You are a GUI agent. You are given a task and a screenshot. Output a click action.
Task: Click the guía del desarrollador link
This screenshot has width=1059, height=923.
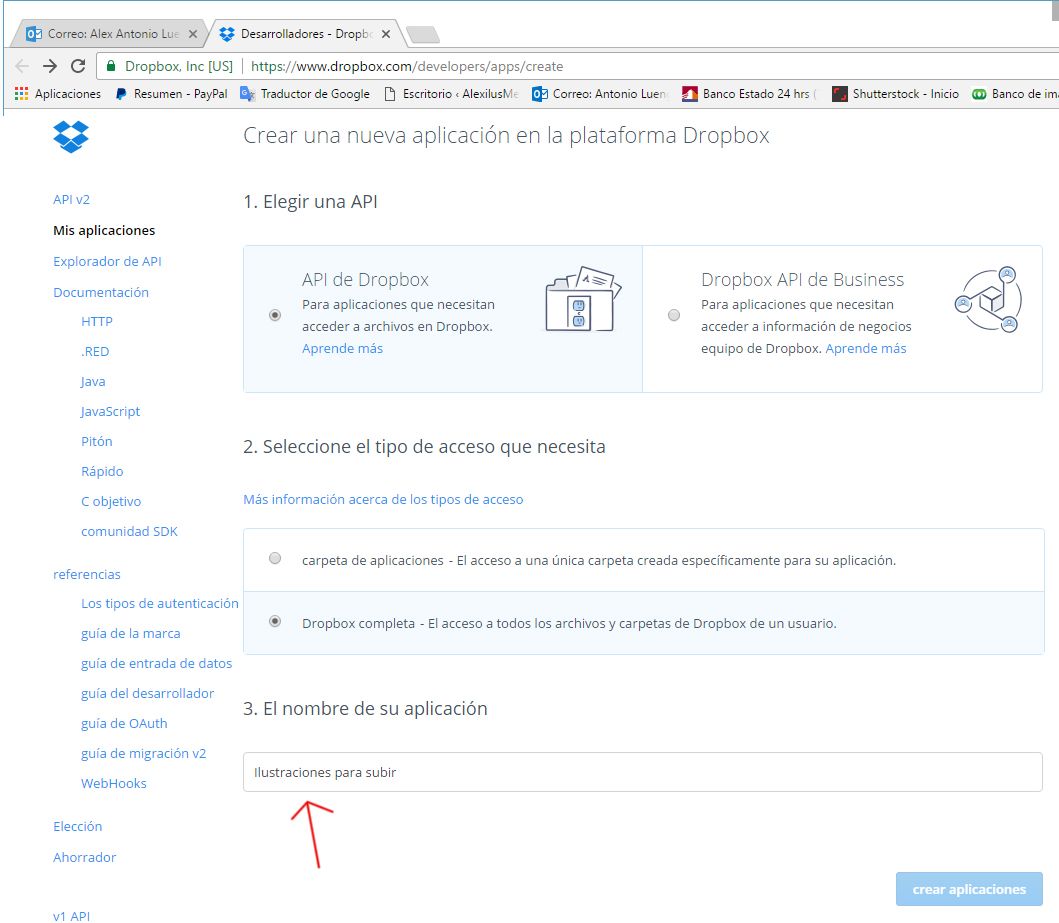147,693
